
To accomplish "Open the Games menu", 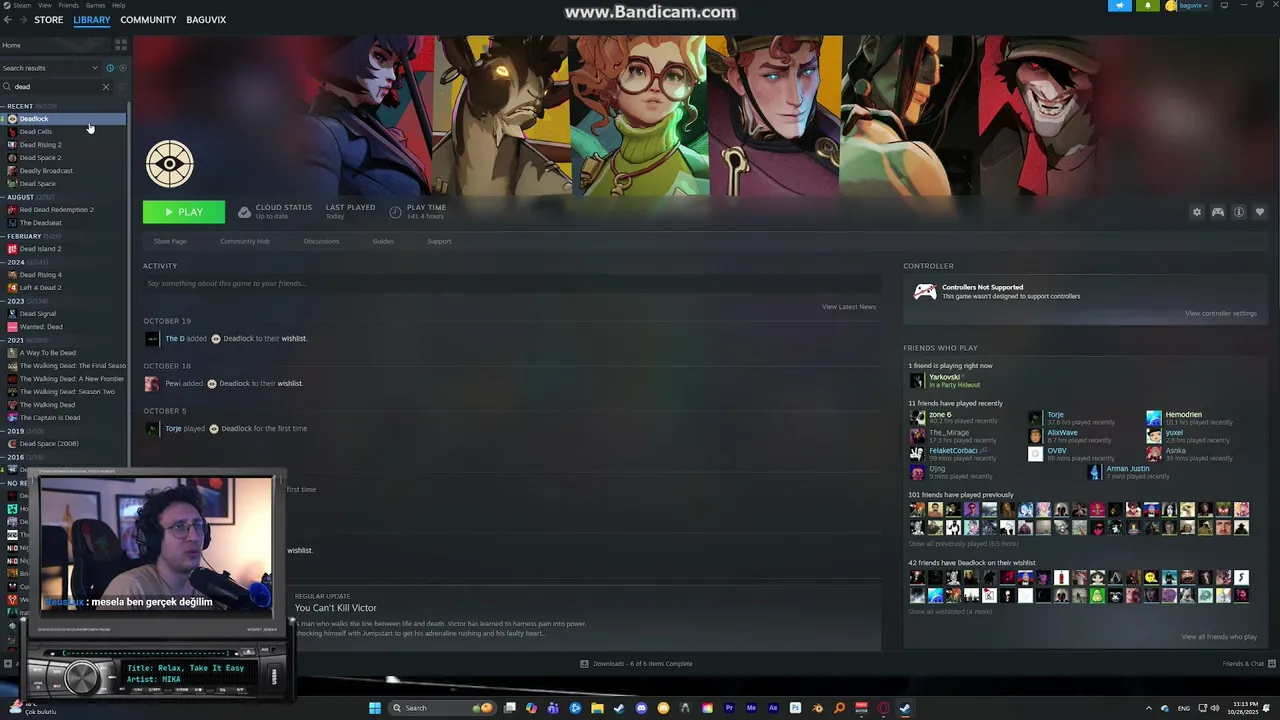I will point(95,5).
